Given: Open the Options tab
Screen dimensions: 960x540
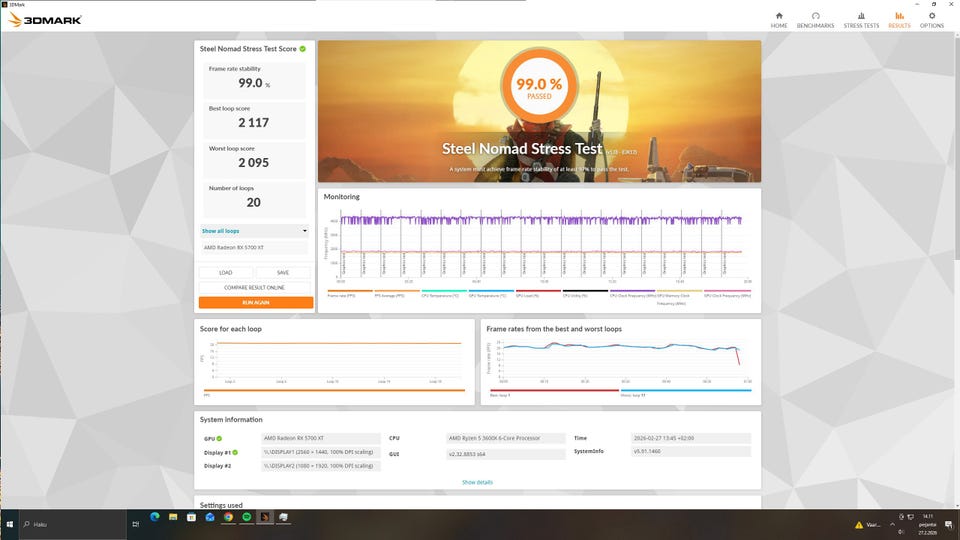Looking at the screenshot, I should click(931, 20).
